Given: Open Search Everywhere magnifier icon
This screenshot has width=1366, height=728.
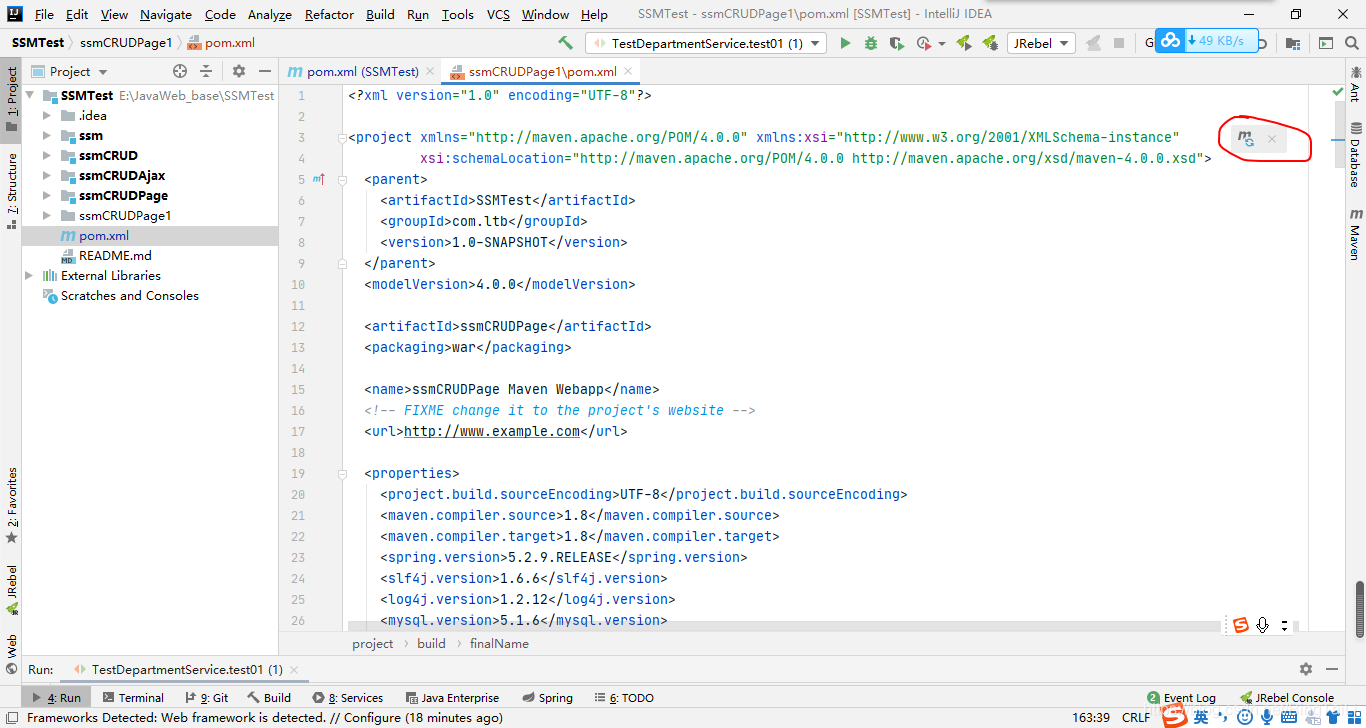Looking at the screenshot, I should coord(1351,43).
